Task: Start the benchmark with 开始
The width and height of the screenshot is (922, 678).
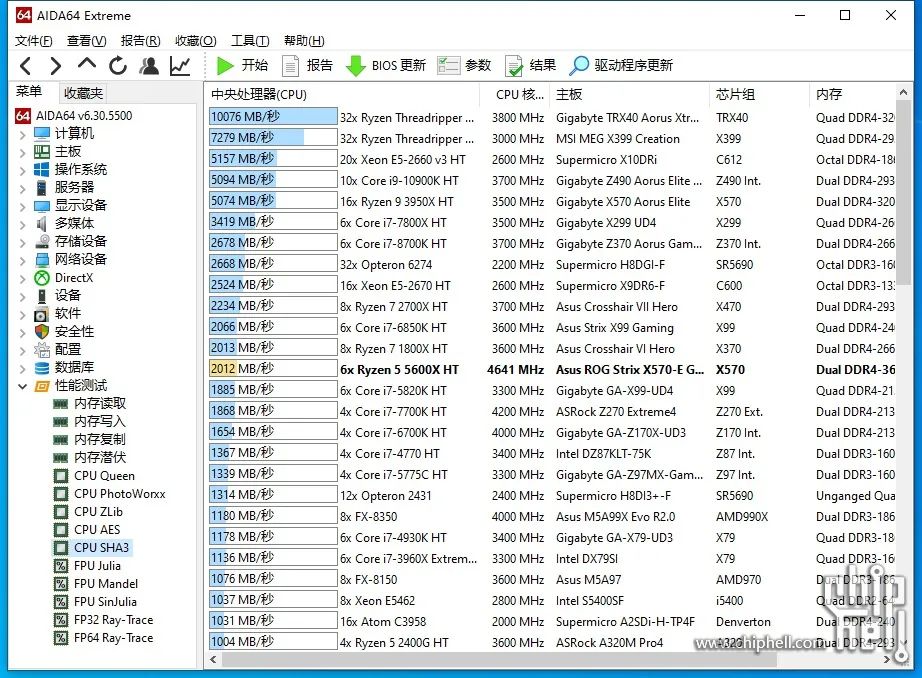Action: coord(242,65)
